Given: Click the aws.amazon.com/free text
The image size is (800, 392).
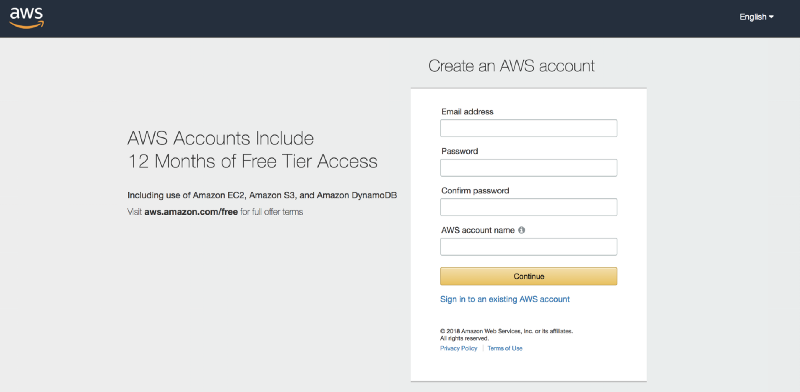Looking at the screenshot, I should pos(191,212).
